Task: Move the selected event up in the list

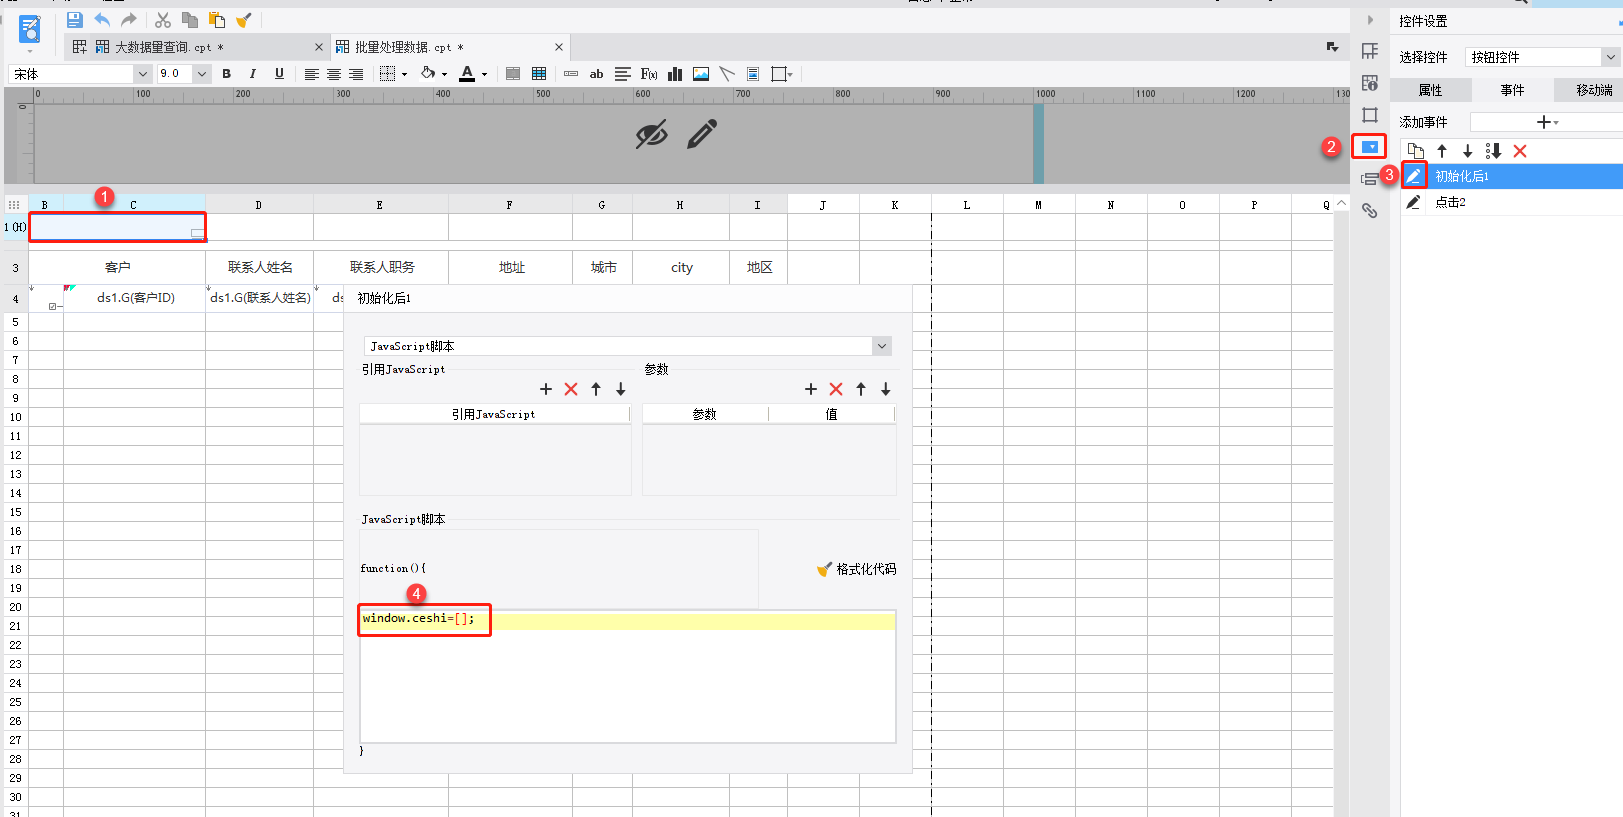Action: click(1442, 151)
